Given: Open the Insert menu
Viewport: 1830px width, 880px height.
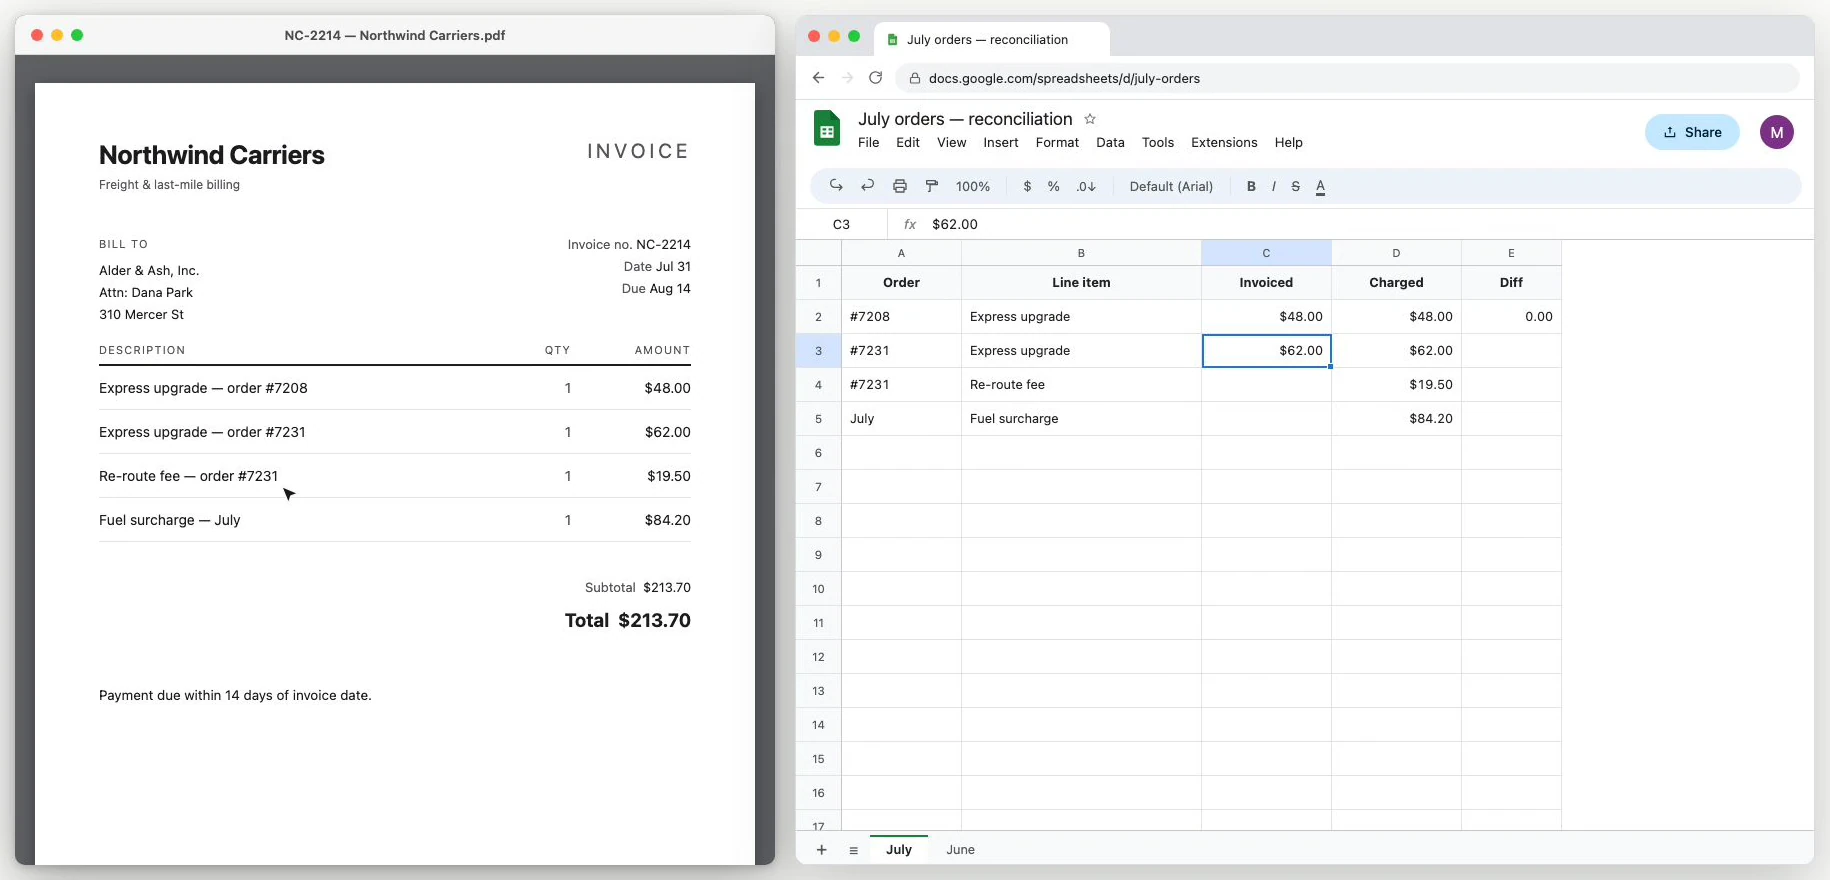Looking at the screenshot, I should [1001, 142].
